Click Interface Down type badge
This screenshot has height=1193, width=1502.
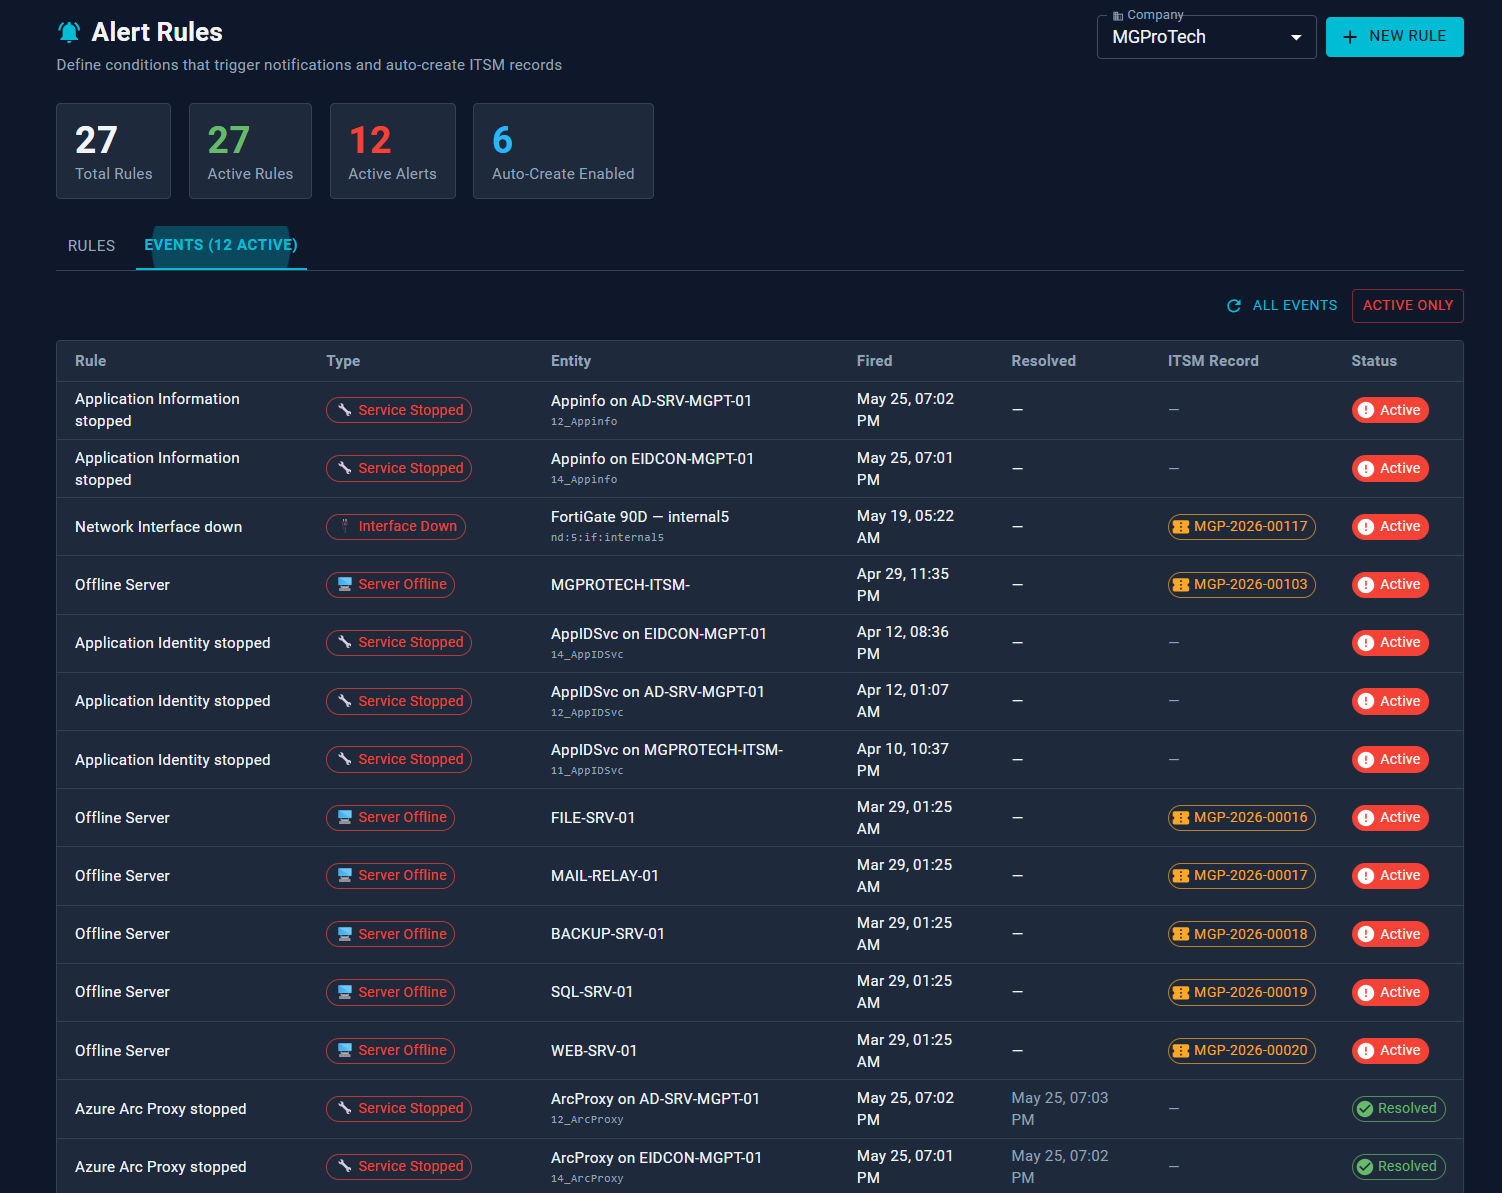tap(396, 527)
